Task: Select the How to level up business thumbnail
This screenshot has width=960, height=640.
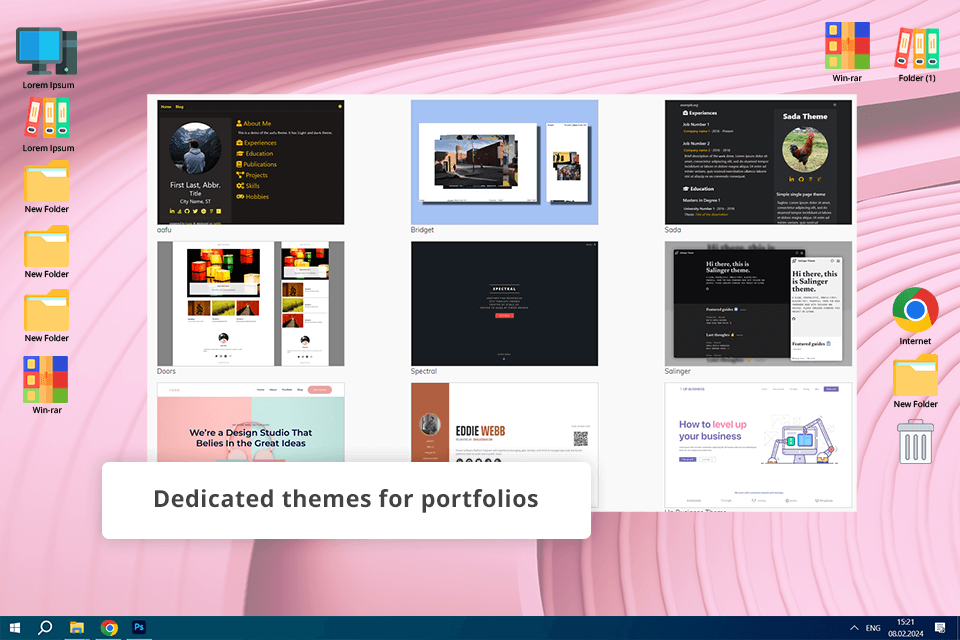Action: point(758,445)
